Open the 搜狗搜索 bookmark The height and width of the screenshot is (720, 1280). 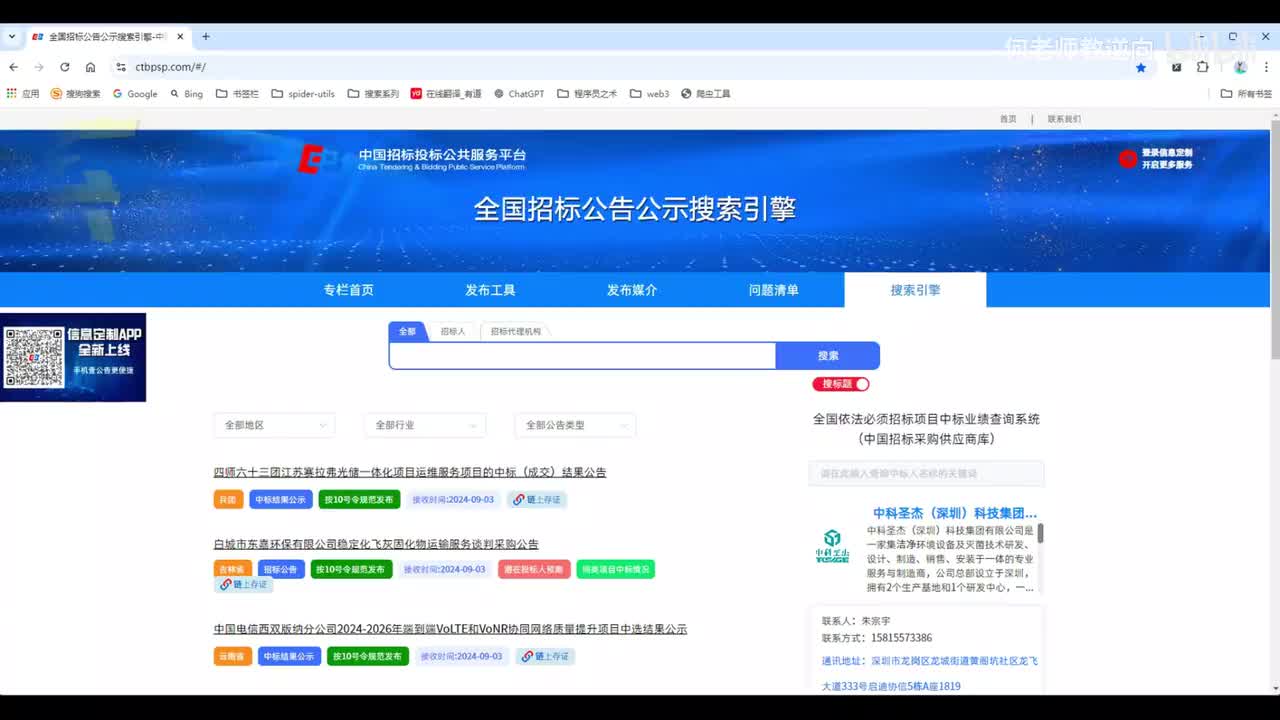coord(75,94)
